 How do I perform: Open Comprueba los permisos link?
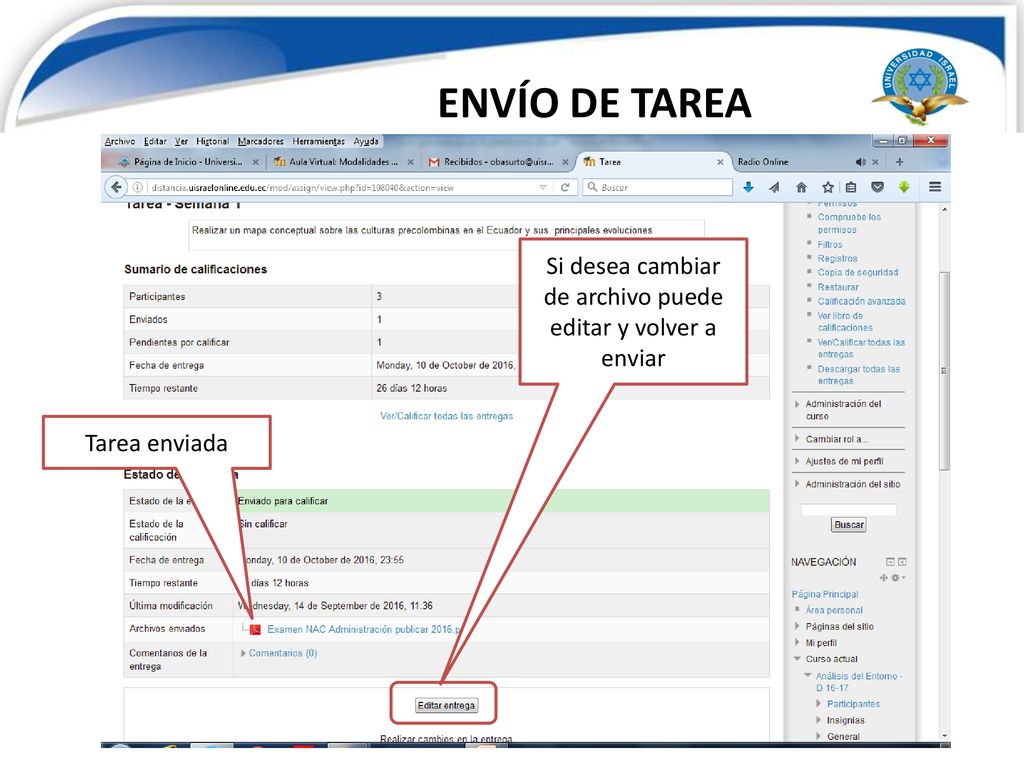coord(849,223)
